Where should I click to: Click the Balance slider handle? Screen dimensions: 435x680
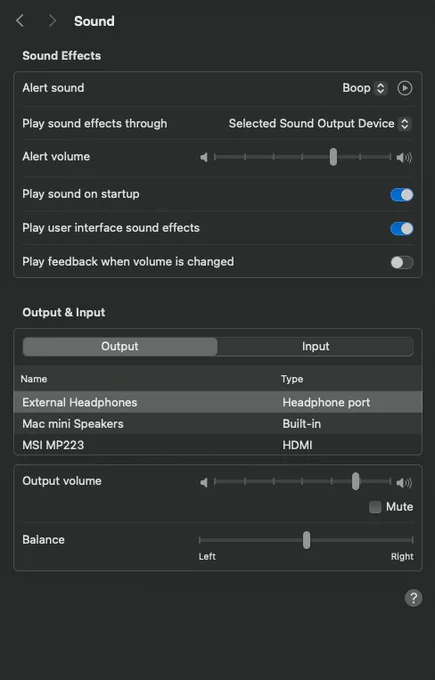pyautogui.click(x=307, y=540)
